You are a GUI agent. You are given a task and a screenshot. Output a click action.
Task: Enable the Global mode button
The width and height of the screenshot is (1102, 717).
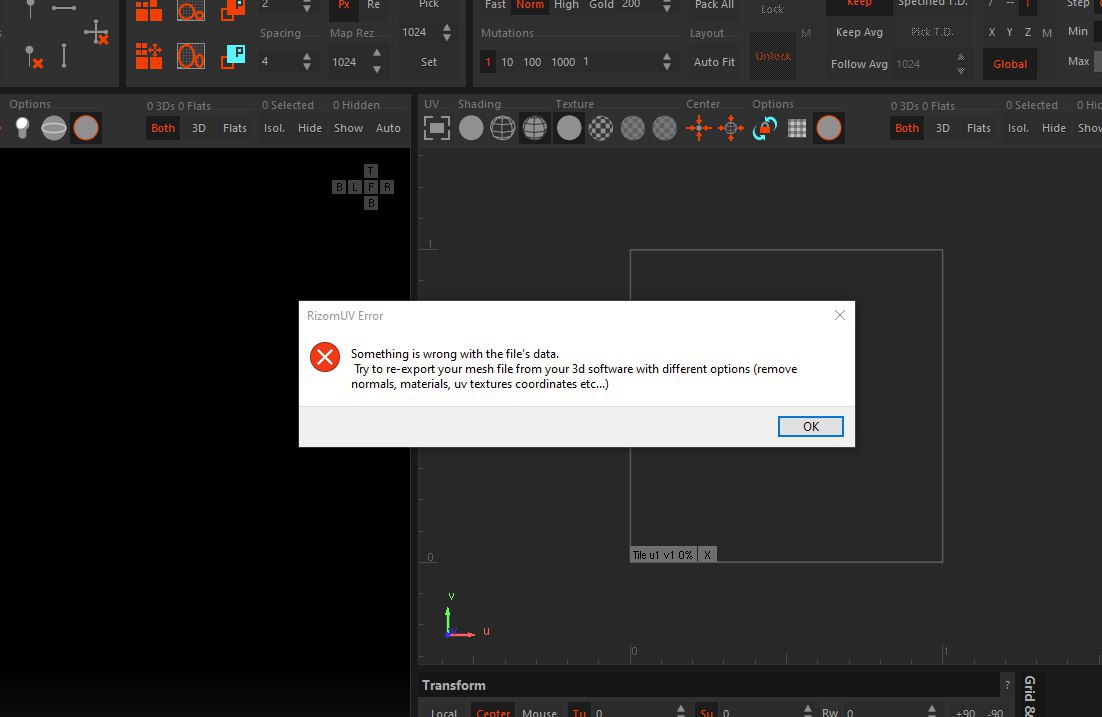(x=1010, y=64)
